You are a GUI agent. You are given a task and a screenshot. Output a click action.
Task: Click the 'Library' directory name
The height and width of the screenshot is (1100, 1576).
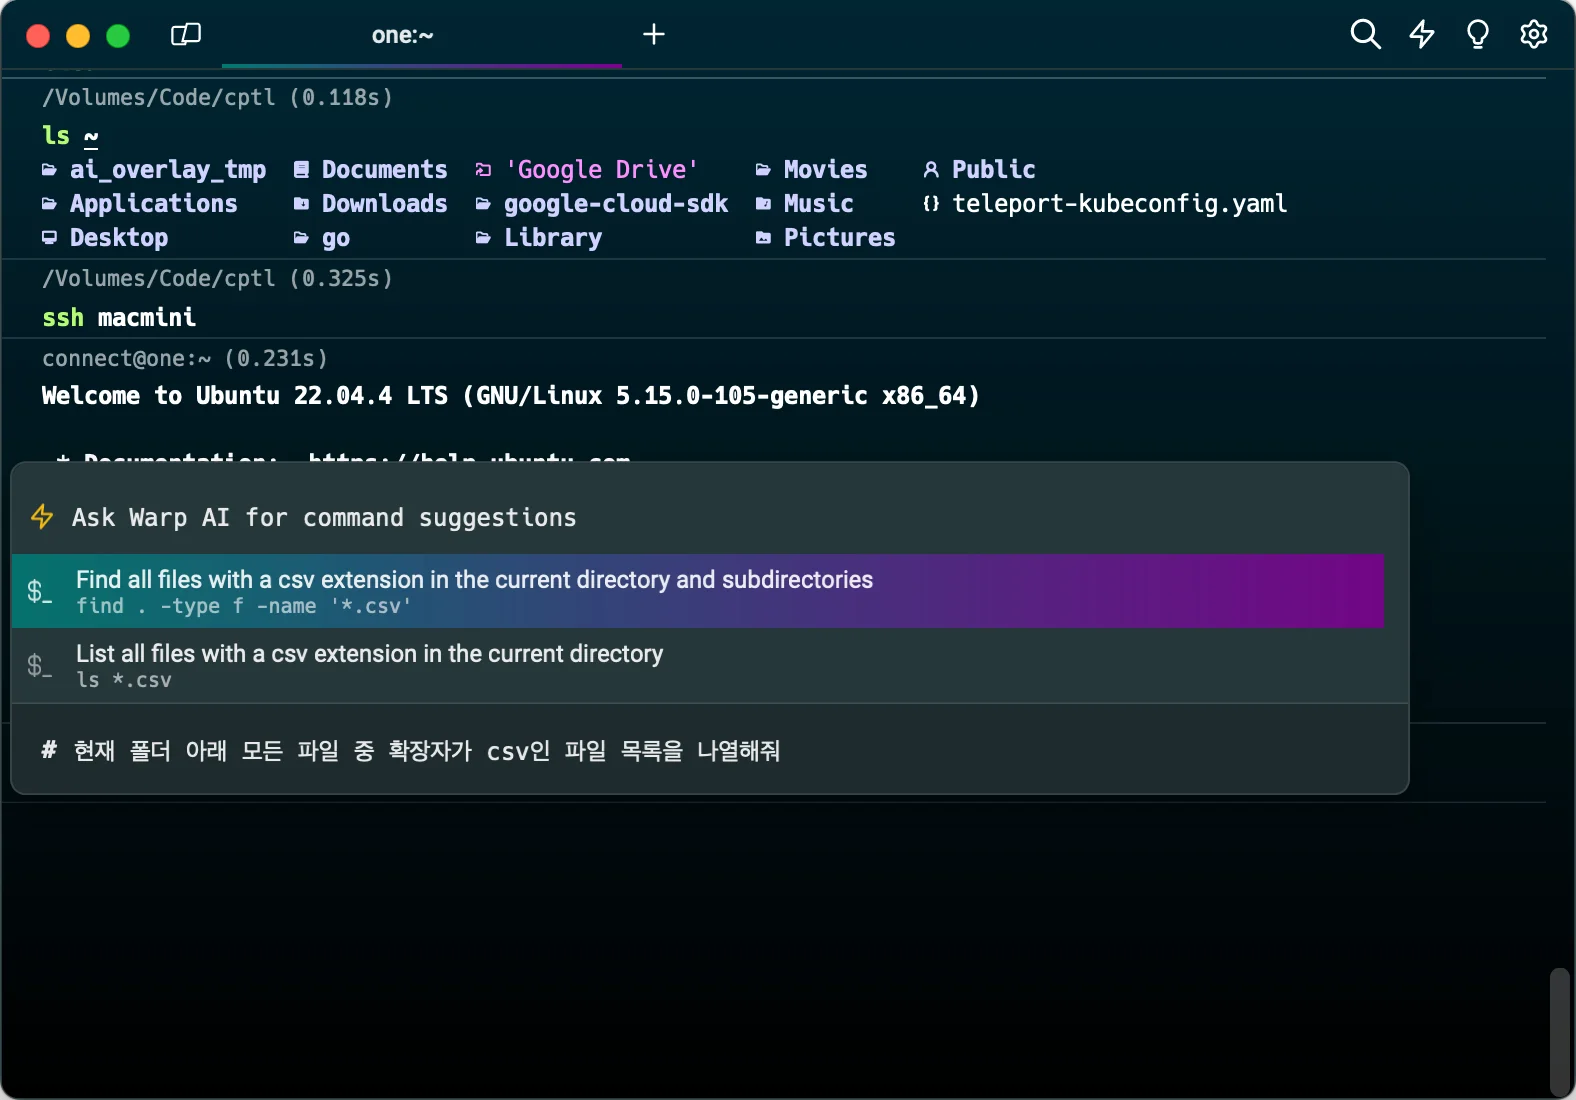click(553, 238)
